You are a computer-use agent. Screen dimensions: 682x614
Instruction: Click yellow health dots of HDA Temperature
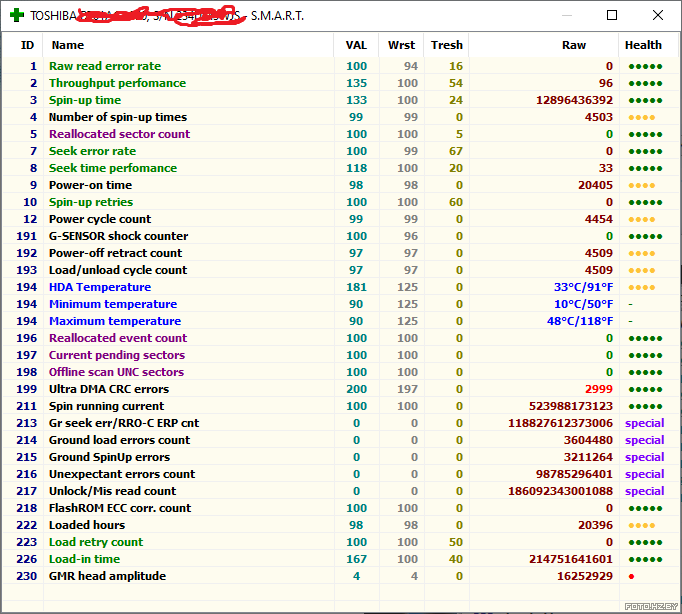pyautogui.click(x=642, y=287)
